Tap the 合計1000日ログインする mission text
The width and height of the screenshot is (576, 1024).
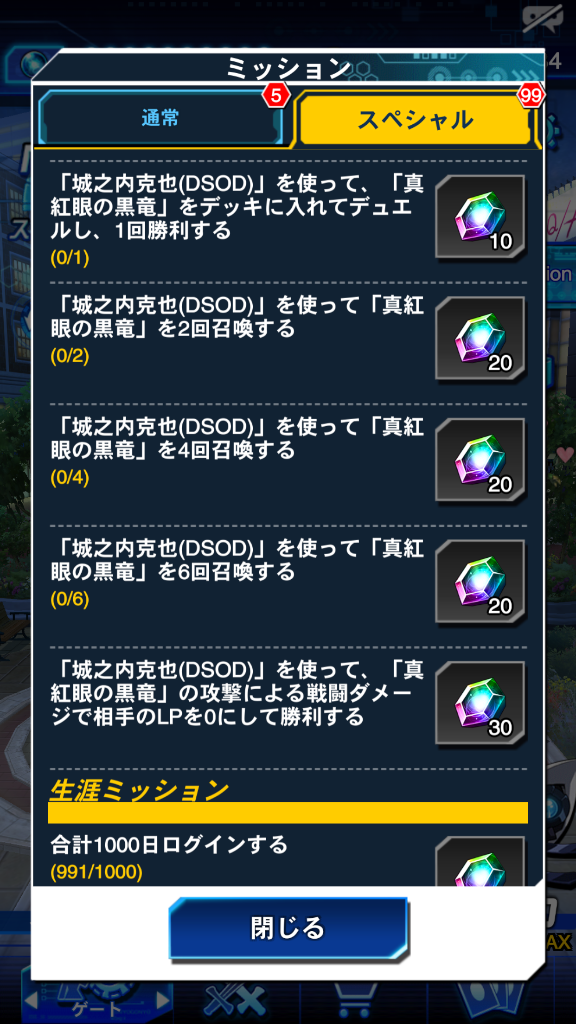coord(169,845)
